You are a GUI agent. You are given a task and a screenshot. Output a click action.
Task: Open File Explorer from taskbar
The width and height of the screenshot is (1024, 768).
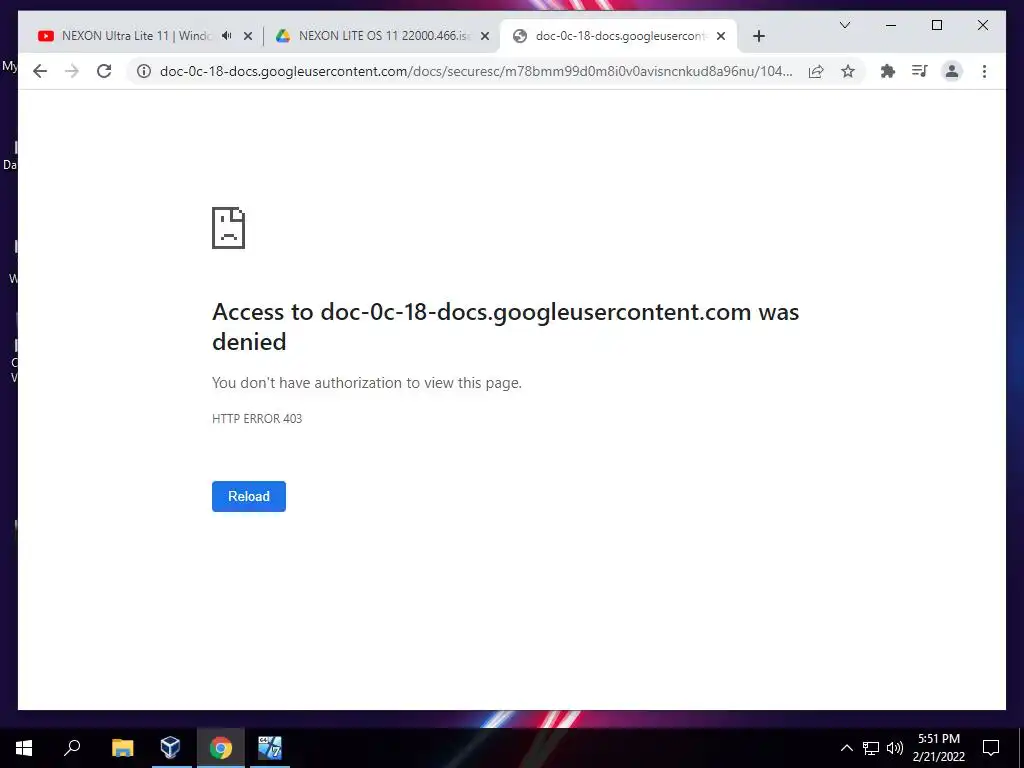click(x=122, y=748)
